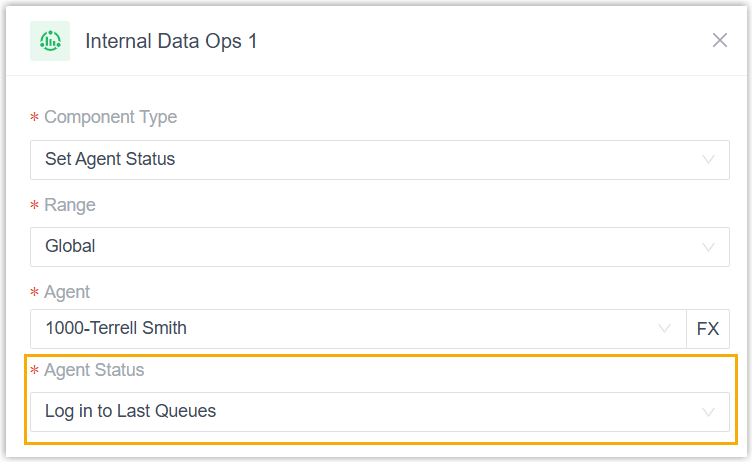Click the 'Component Type' field label
The image size is (753, 463).
tap(110, 117)
